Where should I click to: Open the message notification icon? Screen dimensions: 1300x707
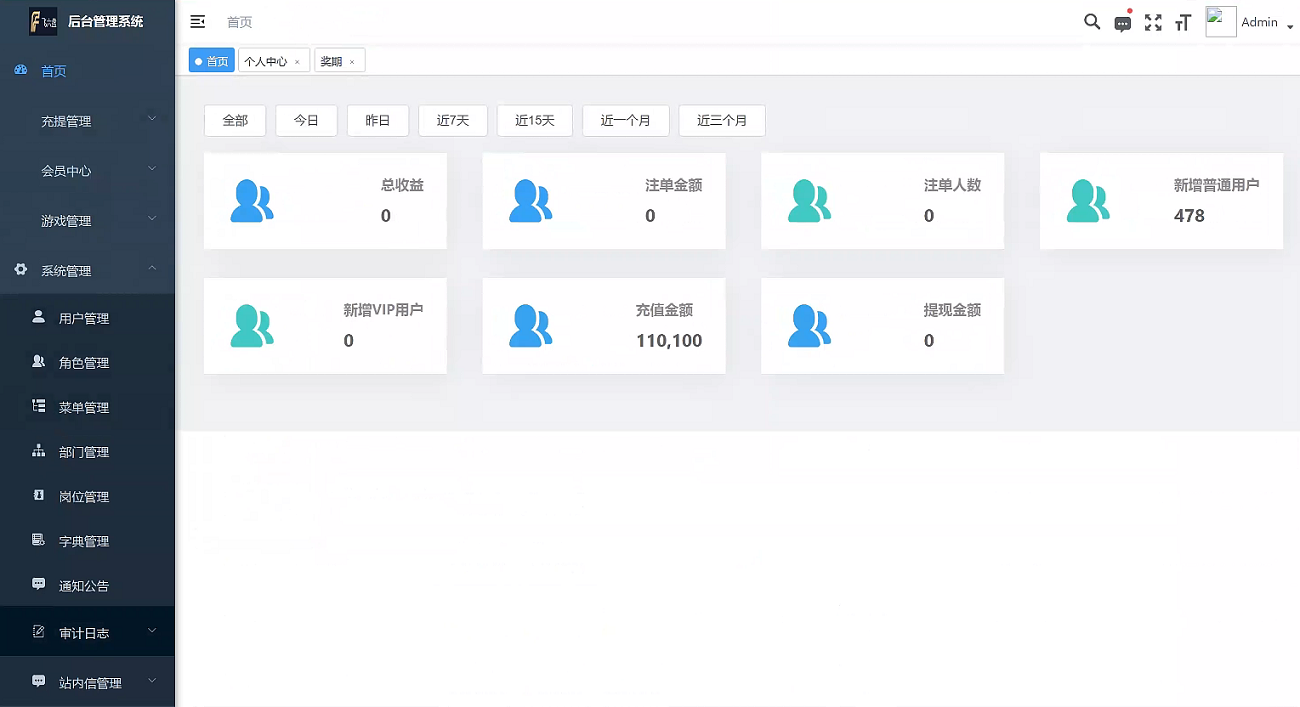tap(1123, 23)
